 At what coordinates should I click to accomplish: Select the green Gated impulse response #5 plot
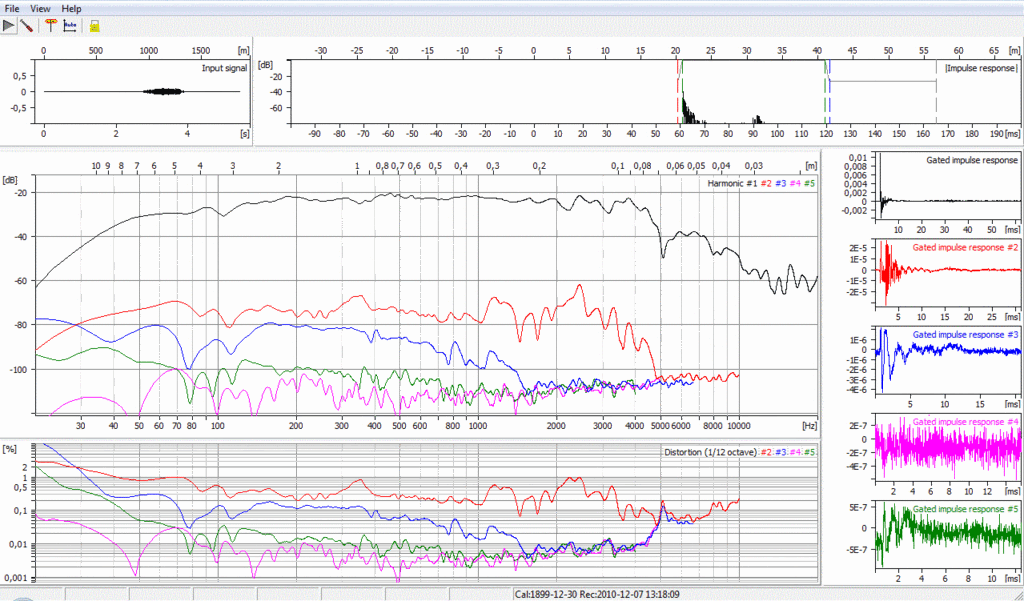click(x=946, y=534)
